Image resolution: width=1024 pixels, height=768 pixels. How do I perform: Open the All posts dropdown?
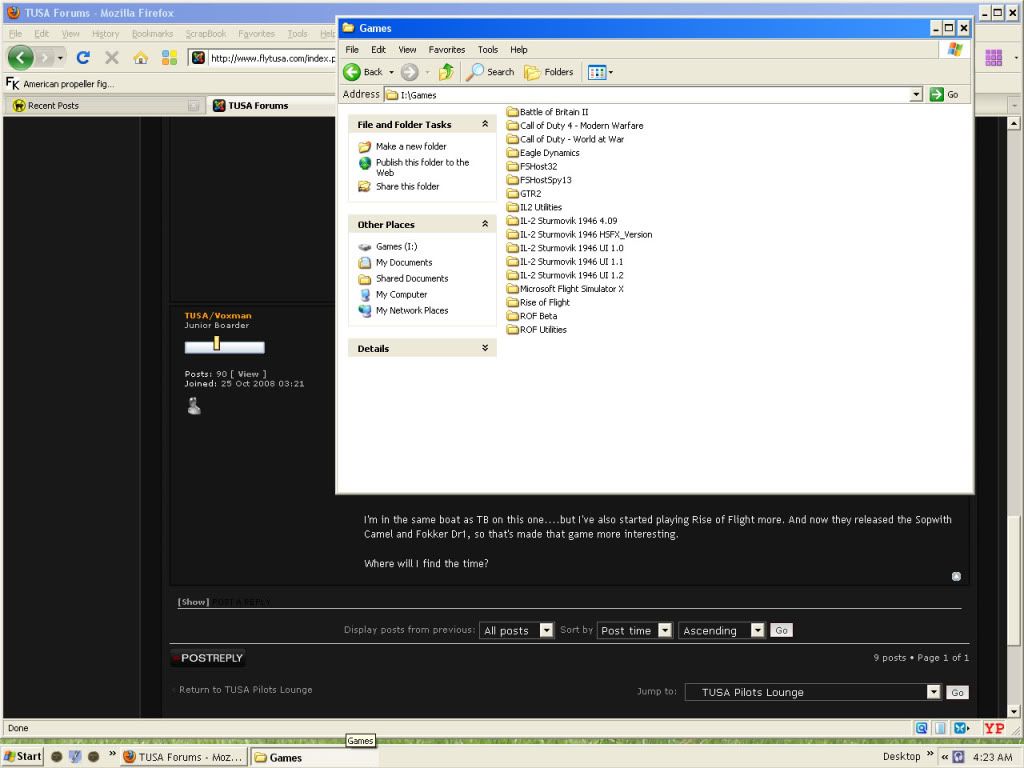(517, 630)
